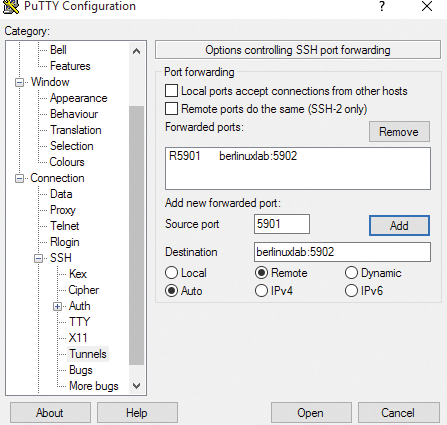Toggle Remote ports do the same checkbox

[x=171, y=109]
